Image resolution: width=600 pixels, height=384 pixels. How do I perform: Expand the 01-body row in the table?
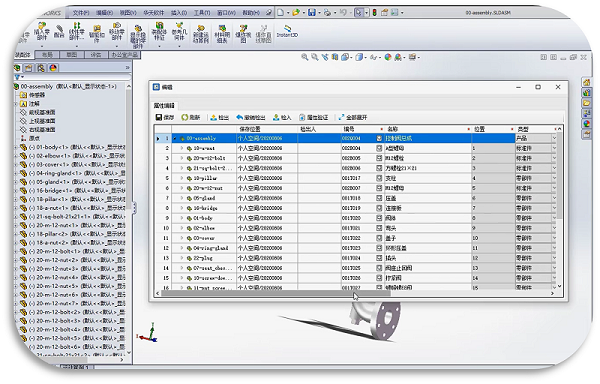[182, 218]
